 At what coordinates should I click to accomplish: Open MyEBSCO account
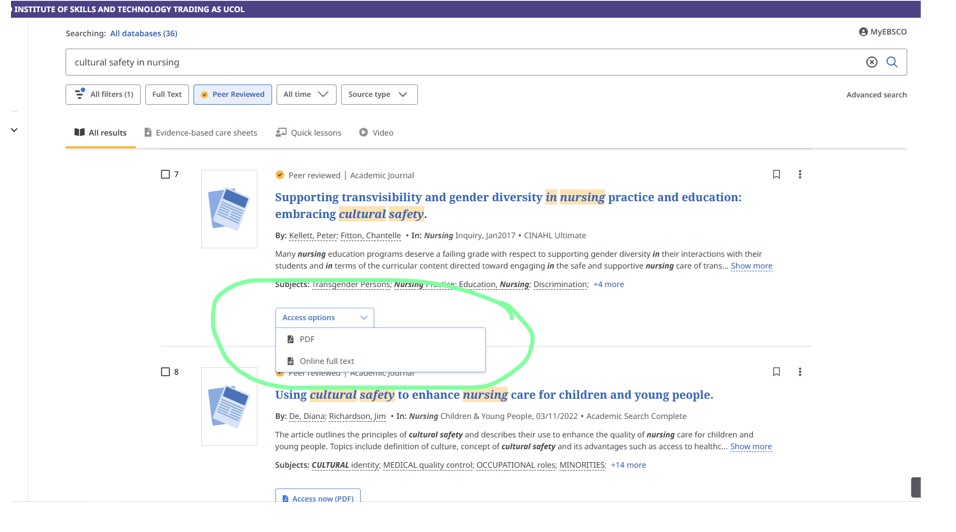coord(882,32)
